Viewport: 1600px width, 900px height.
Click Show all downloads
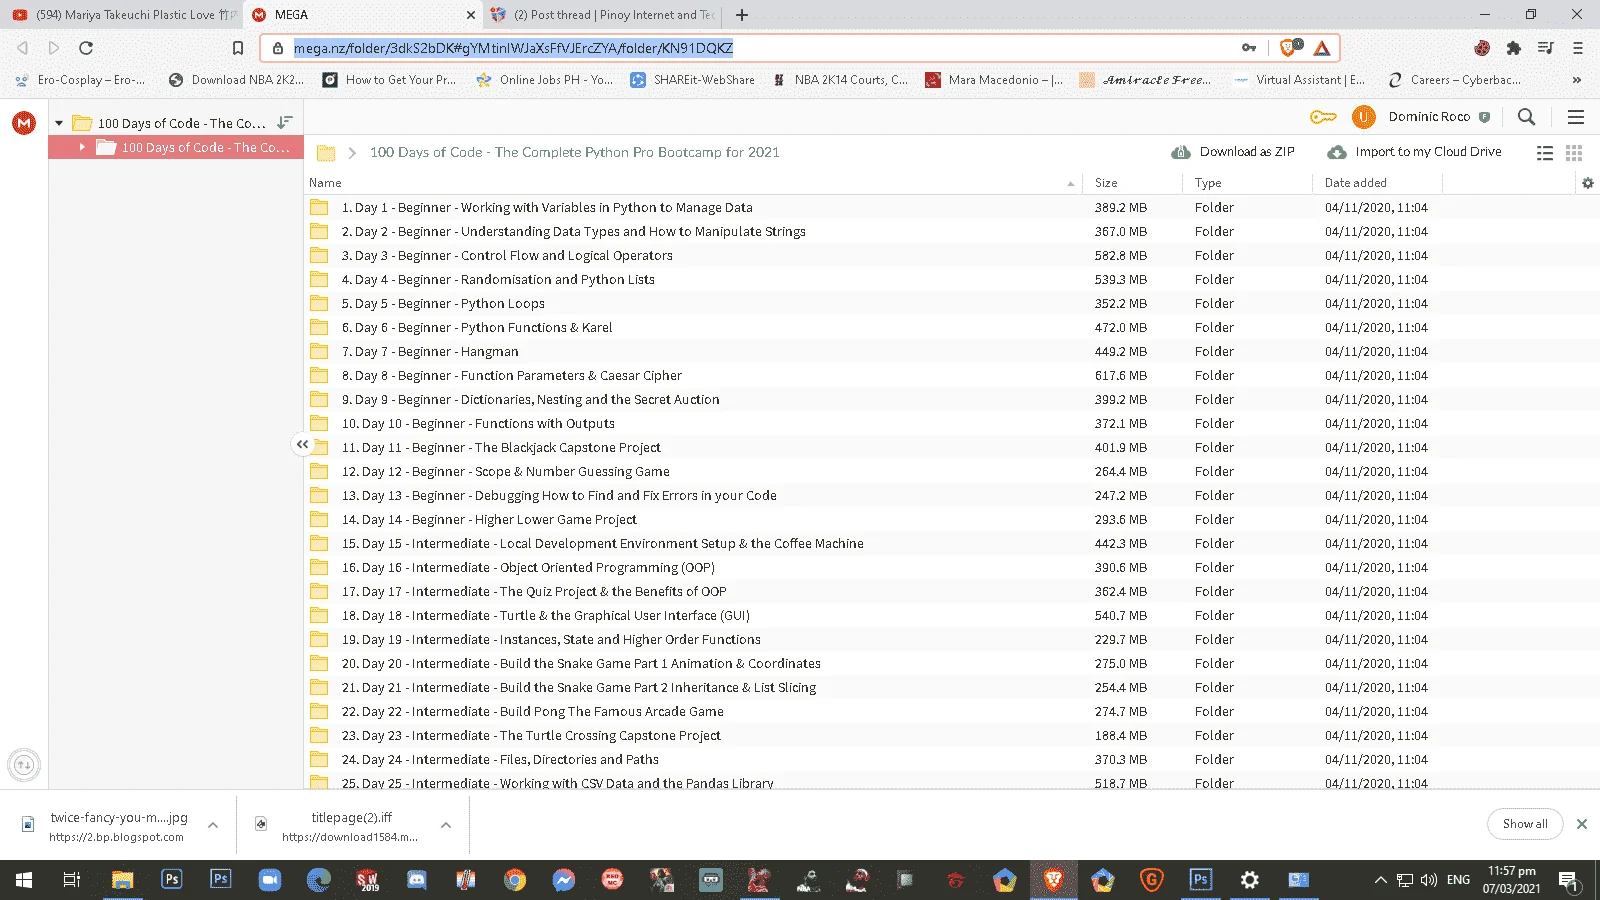[1525, 824]
